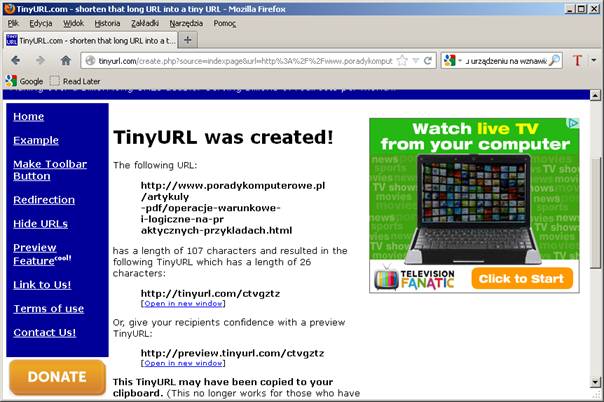This screenshot has height=402, width=604.
Task: Click the http://tinyurl.com/ctvgztz text
Action: pyautogui.click(x=210, y=294)
